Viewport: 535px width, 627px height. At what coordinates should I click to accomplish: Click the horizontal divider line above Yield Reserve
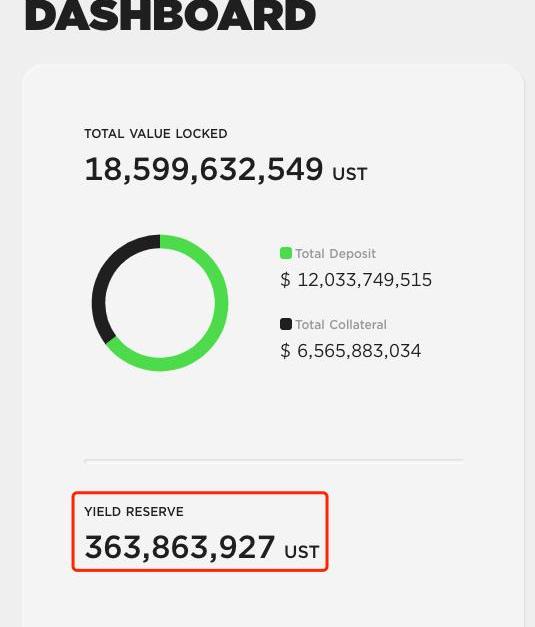click(x=274, y=460)
